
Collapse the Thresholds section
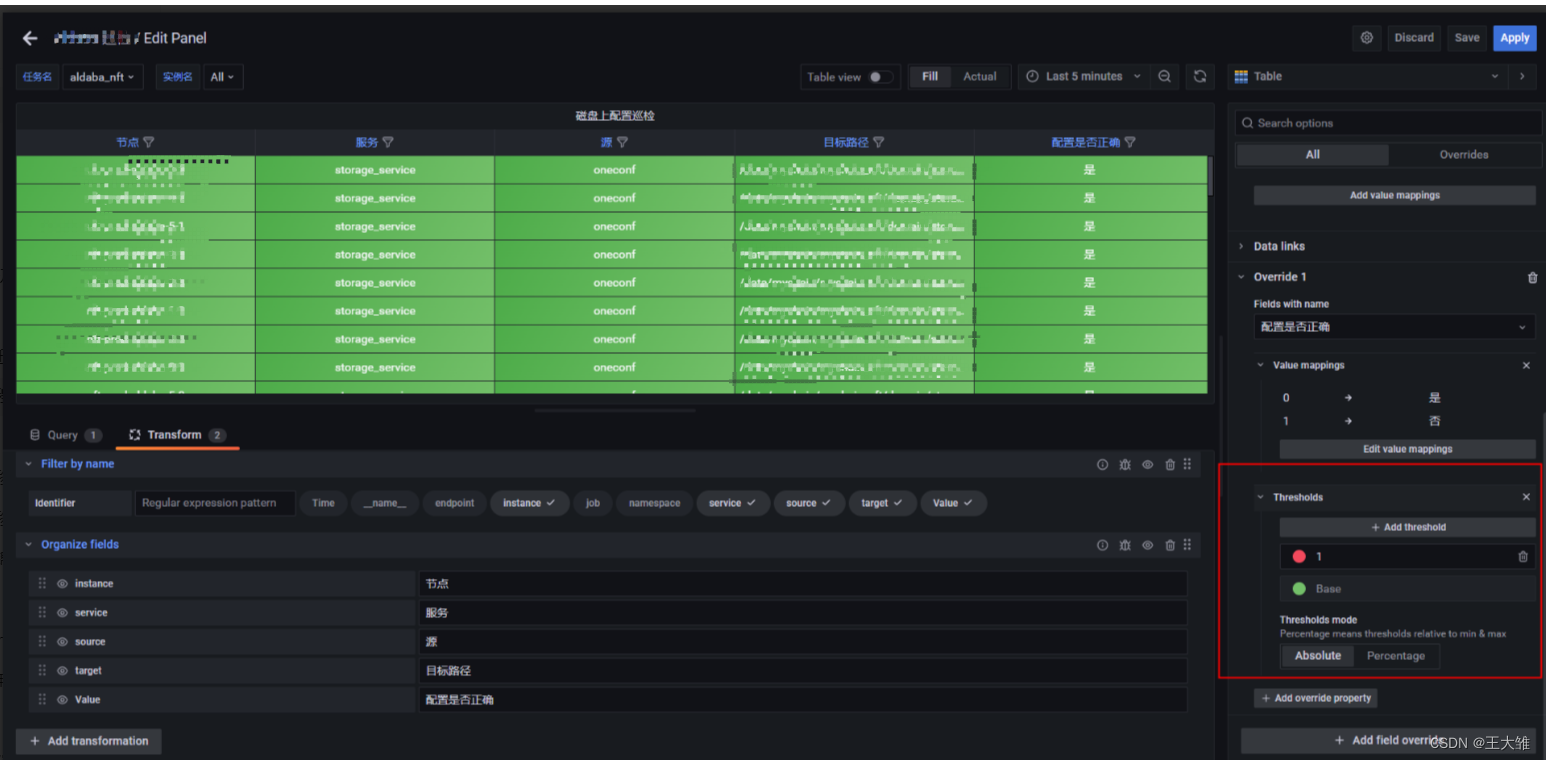[1261, 497]
